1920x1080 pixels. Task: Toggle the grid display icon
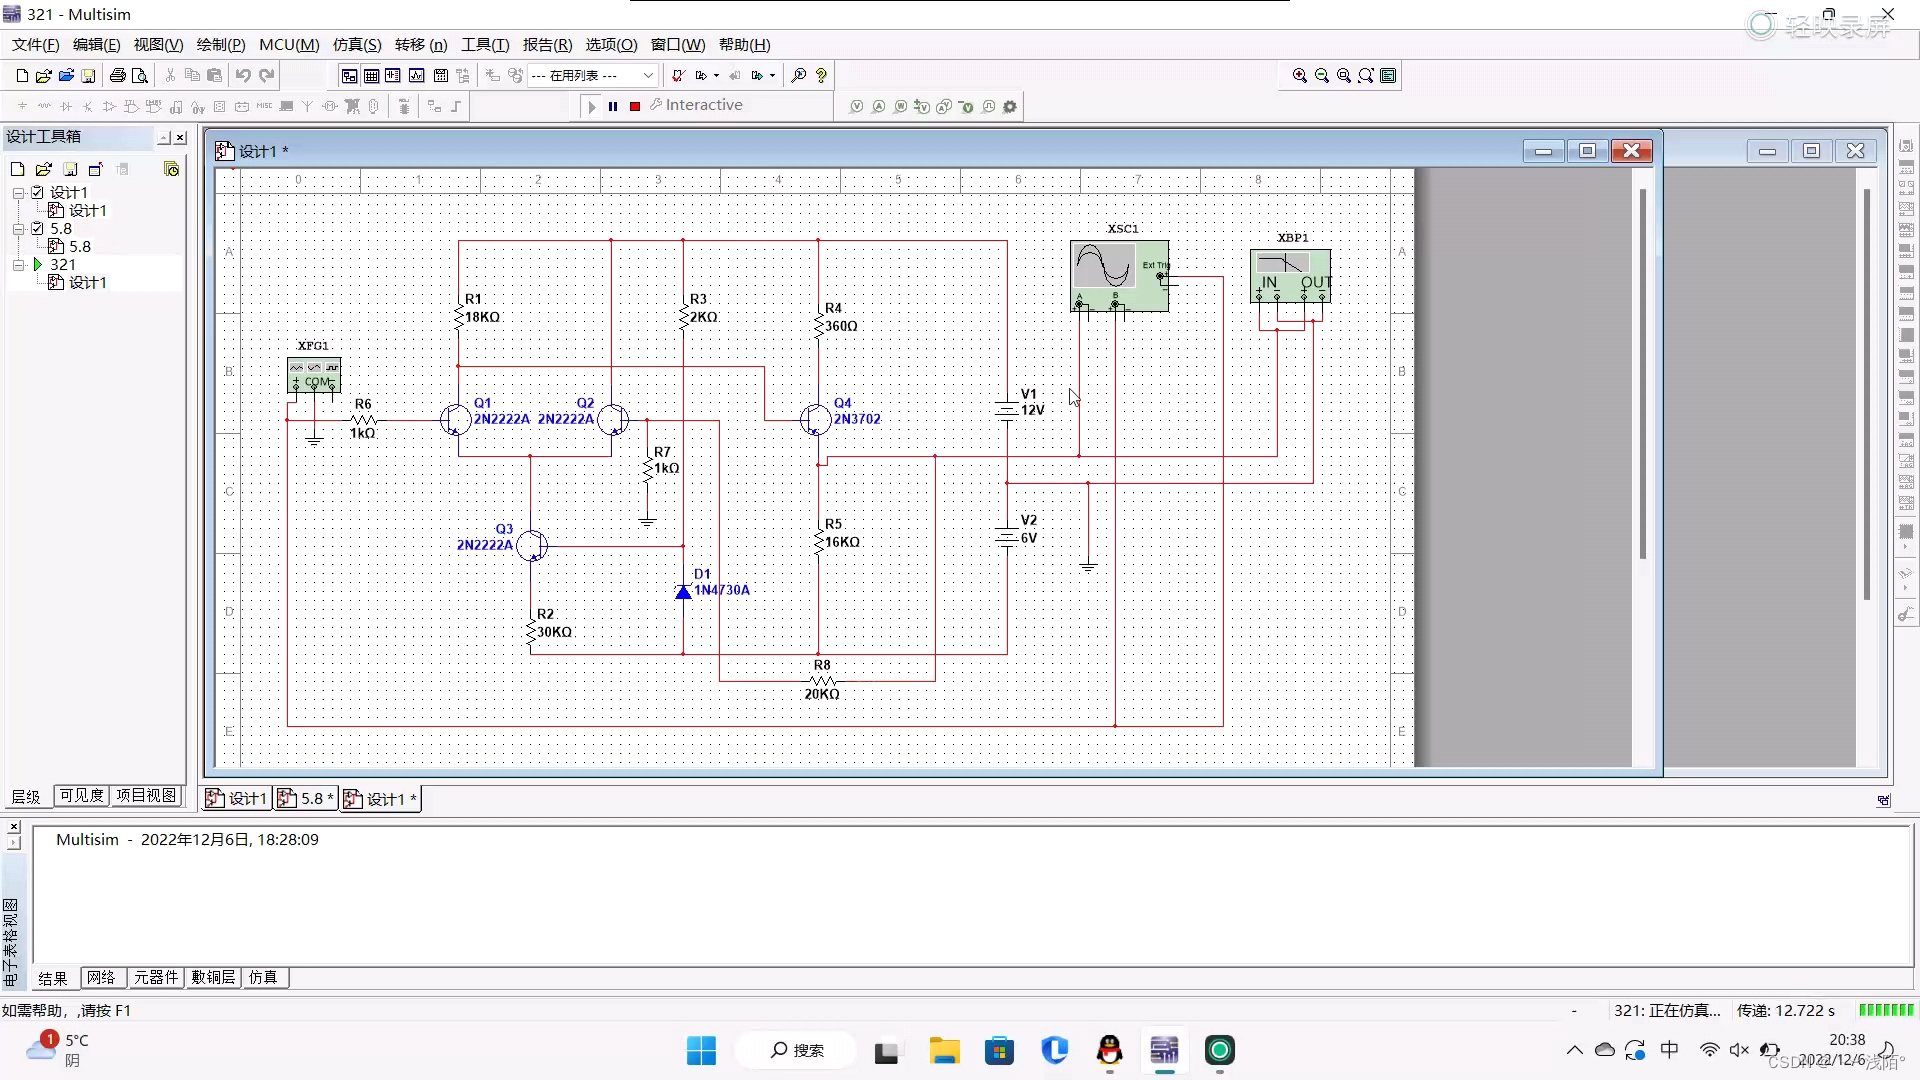[371, 75]
